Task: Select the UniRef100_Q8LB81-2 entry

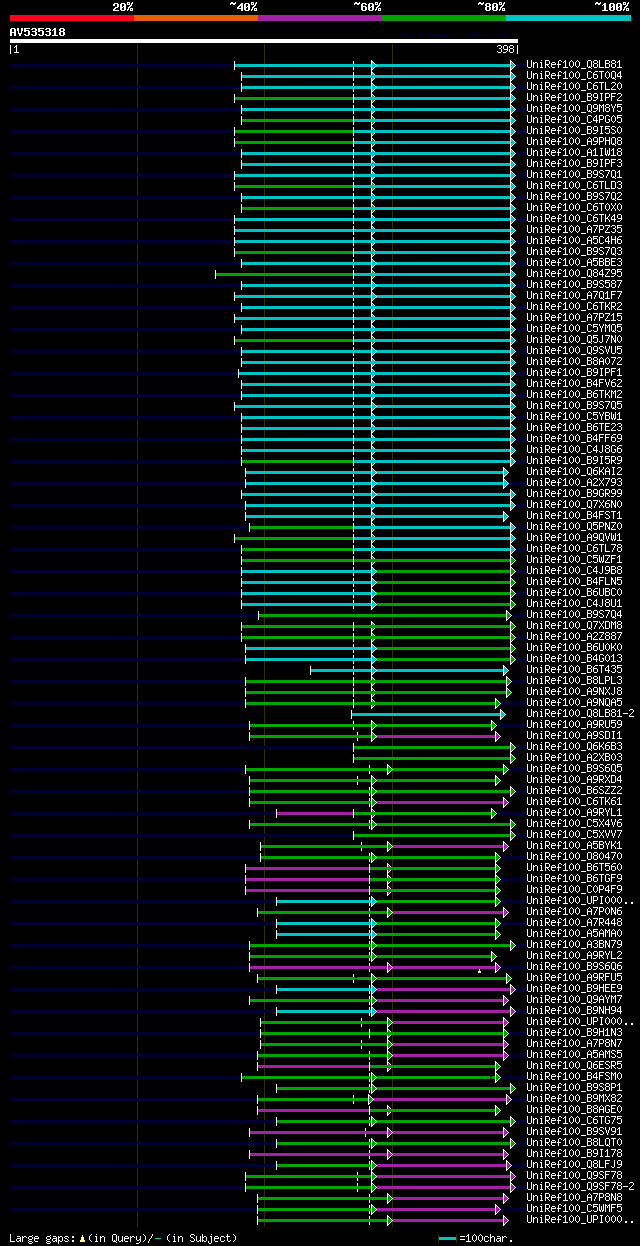Action: point(580,713)
